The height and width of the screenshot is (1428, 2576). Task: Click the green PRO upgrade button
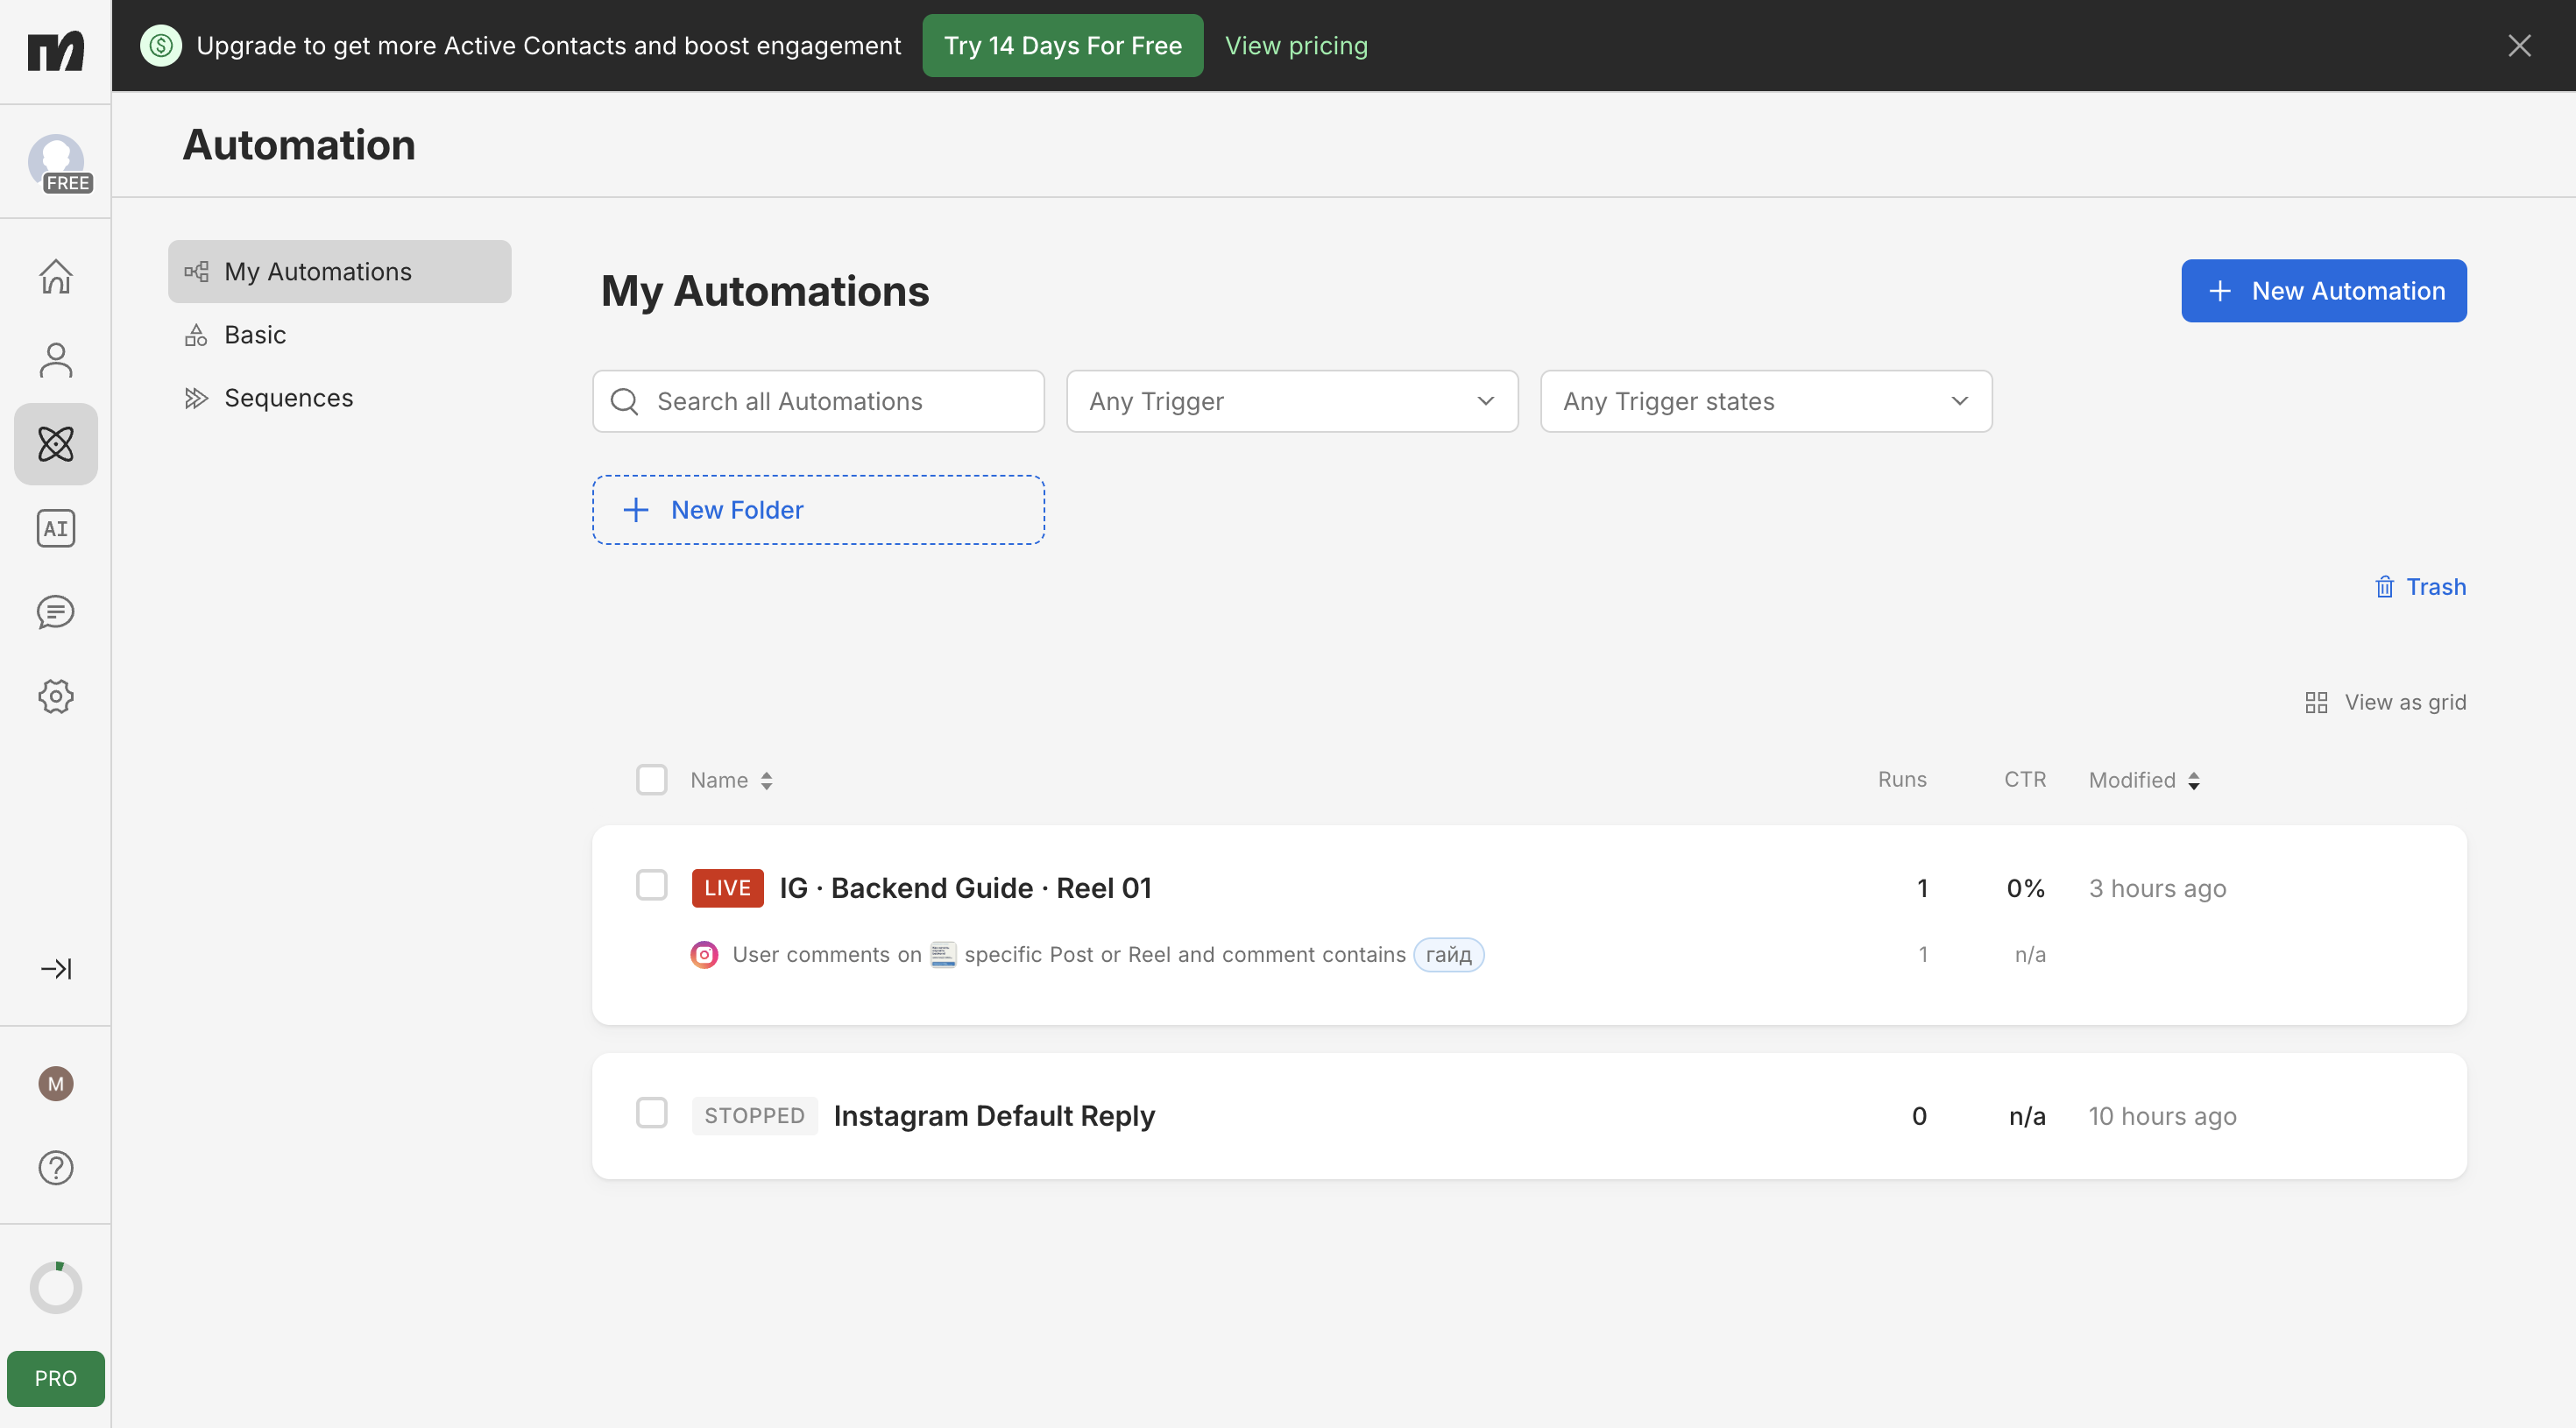click(56, 1377)
